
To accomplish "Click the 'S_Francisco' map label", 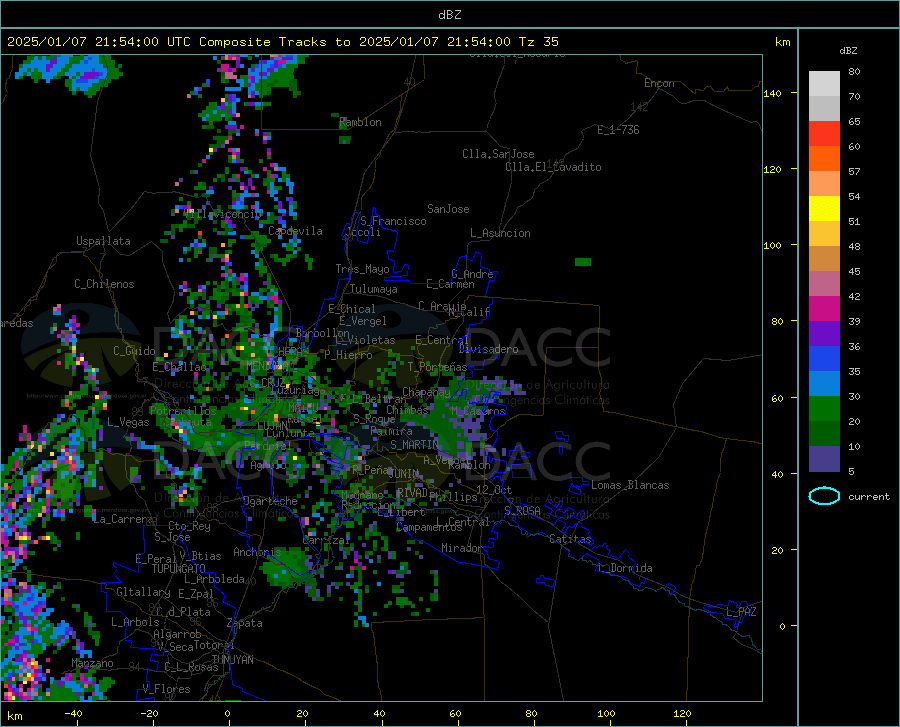I will [393, 221].
